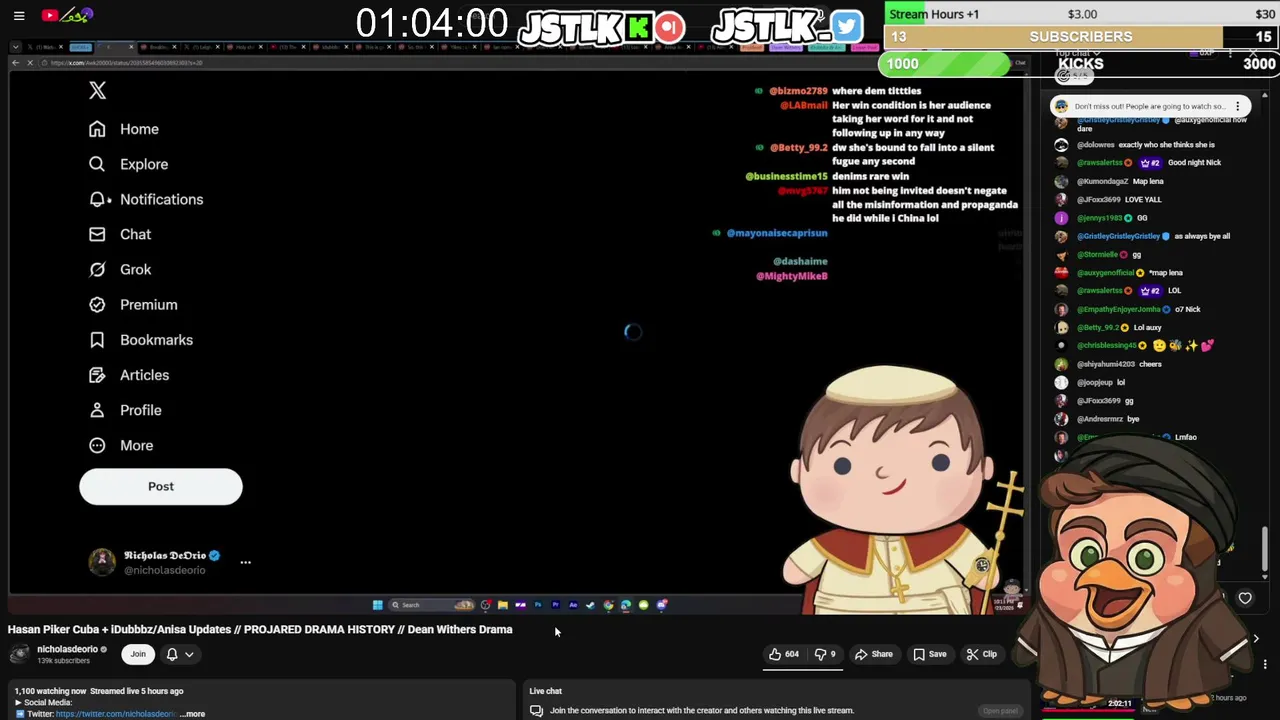Click the chat scrollbar thumb
The image size is (1280, 720).
click(1264, 548)
